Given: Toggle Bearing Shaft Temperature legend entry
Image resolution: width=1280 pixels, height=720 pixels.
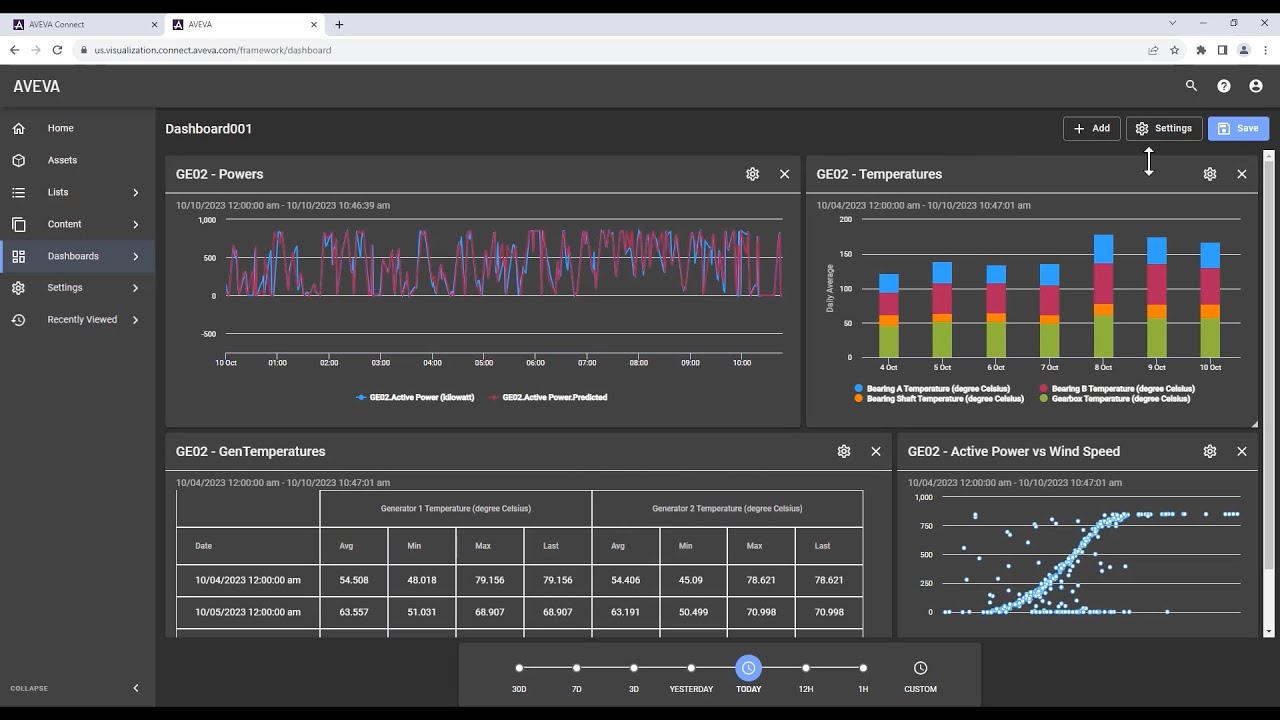Looking at the screenshot, I should point(939,398).
